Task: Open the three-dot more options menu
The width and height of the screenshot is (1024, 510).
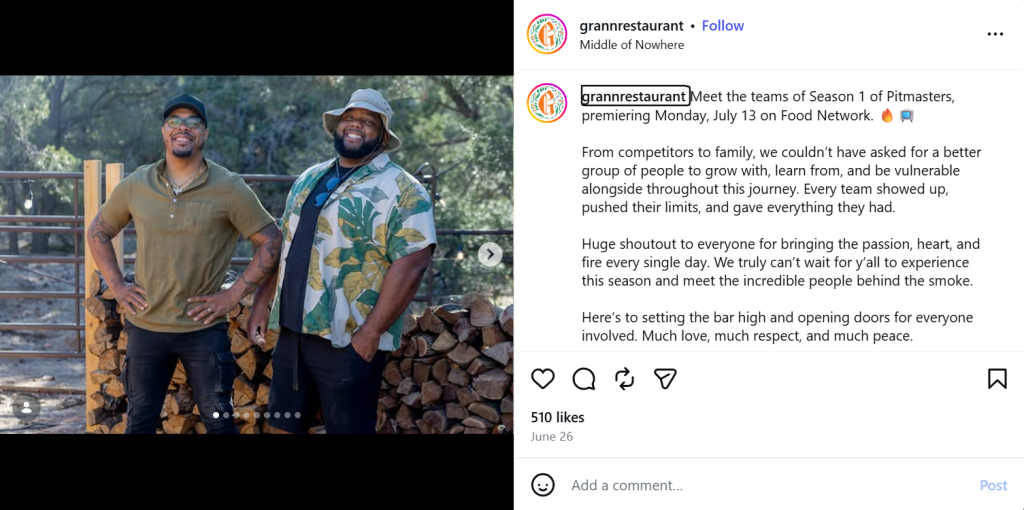Action: click(x=995, y=34)
